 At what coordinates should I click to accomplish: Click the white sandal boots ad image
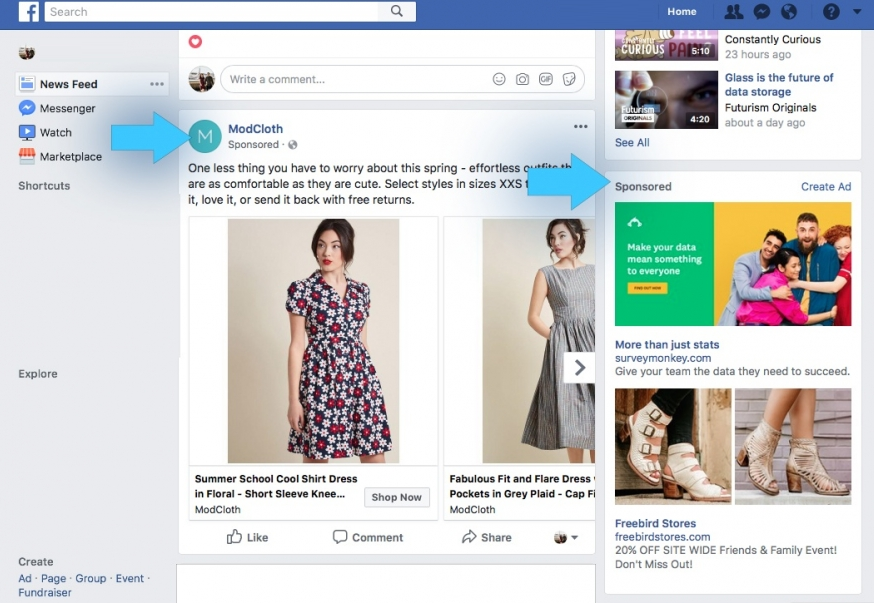click(x=673, y=446)
